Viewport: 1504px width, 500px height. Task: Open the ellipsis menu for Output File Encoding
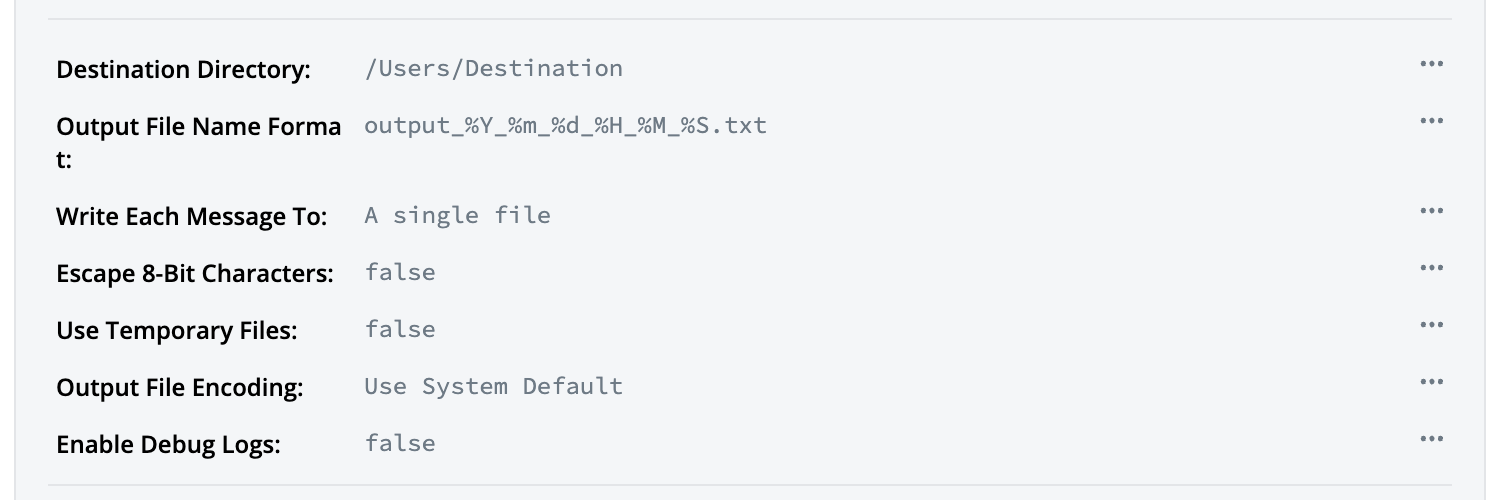click(1431, 382)
